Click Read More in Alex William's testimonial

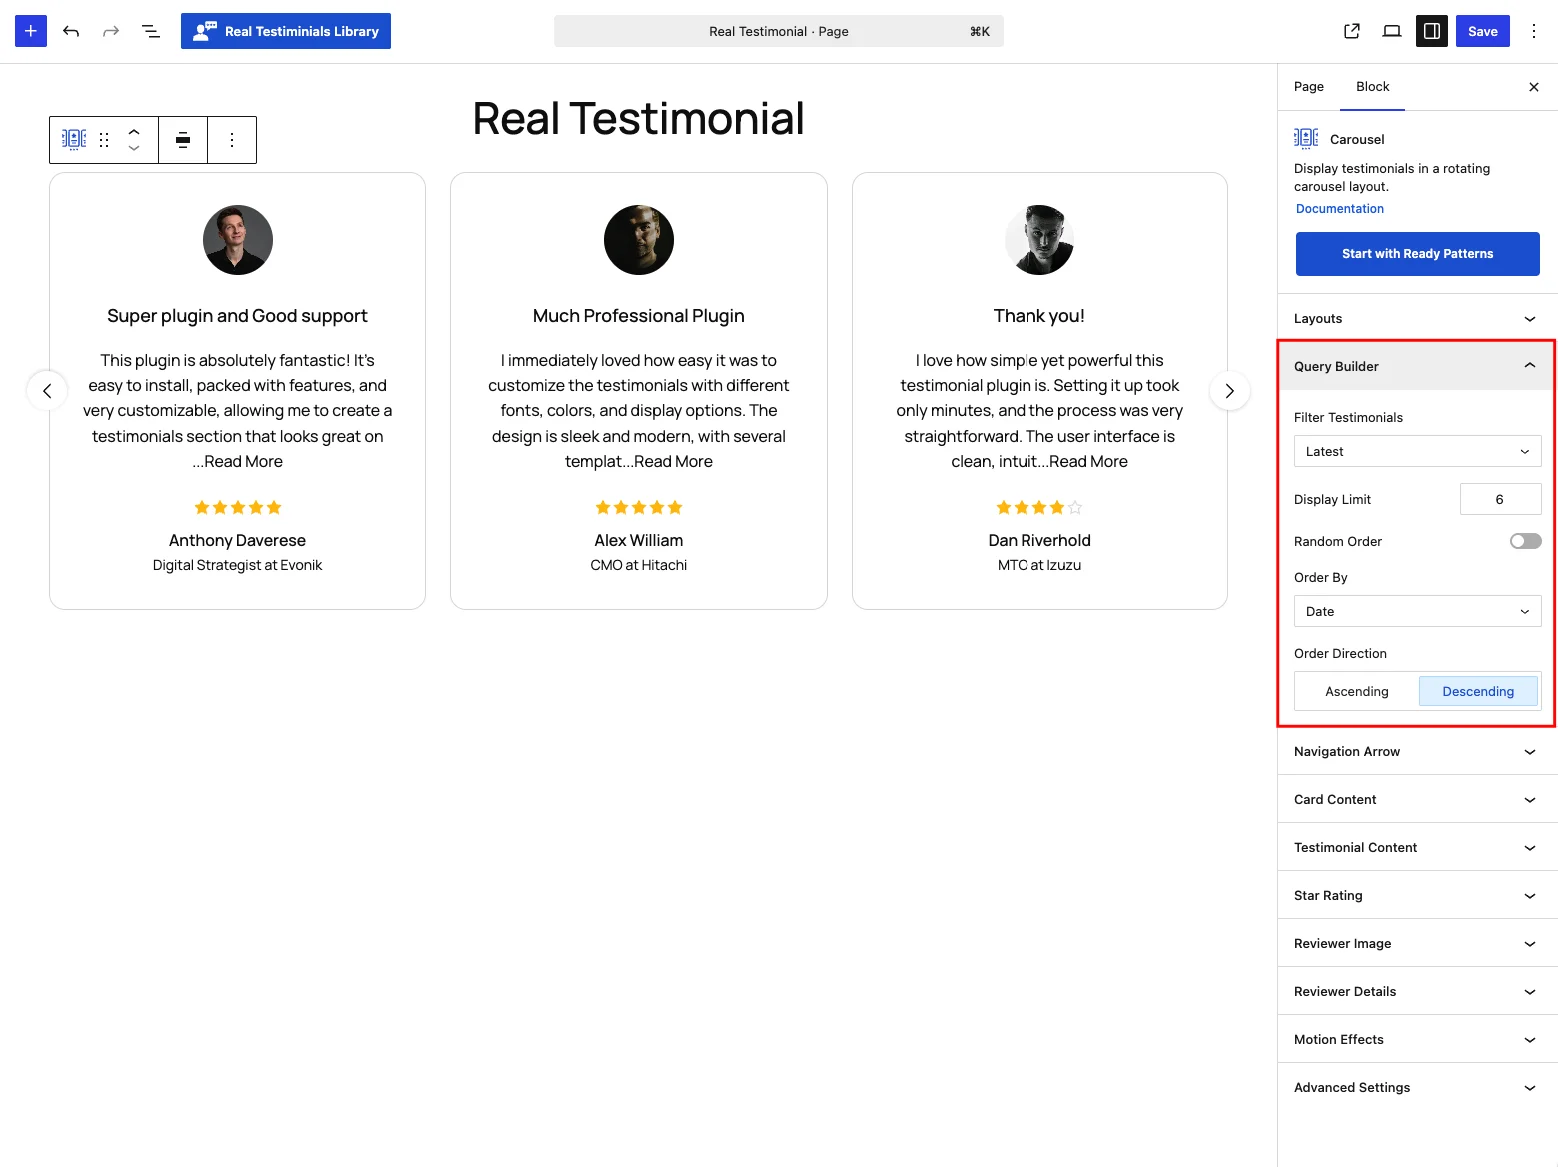[x=673, y=461]
